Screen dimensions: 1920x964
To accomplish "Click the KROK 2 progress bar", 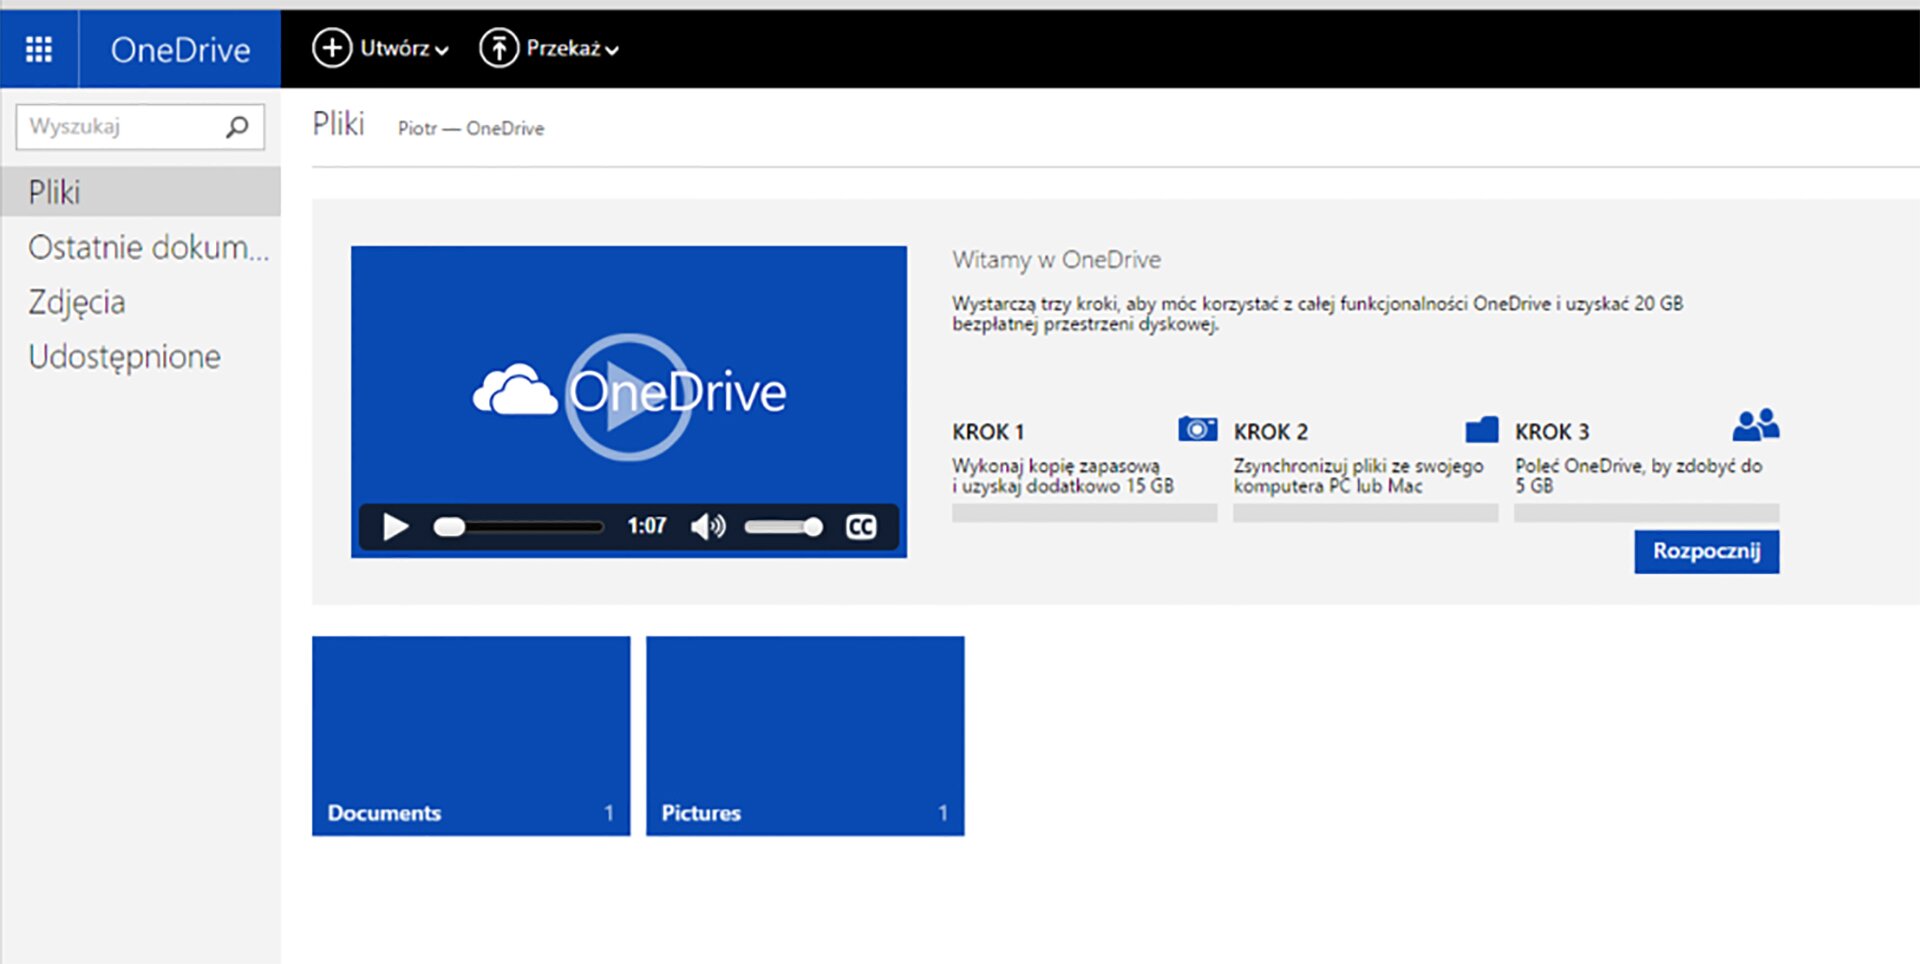I will click(x=1366, y=513).
